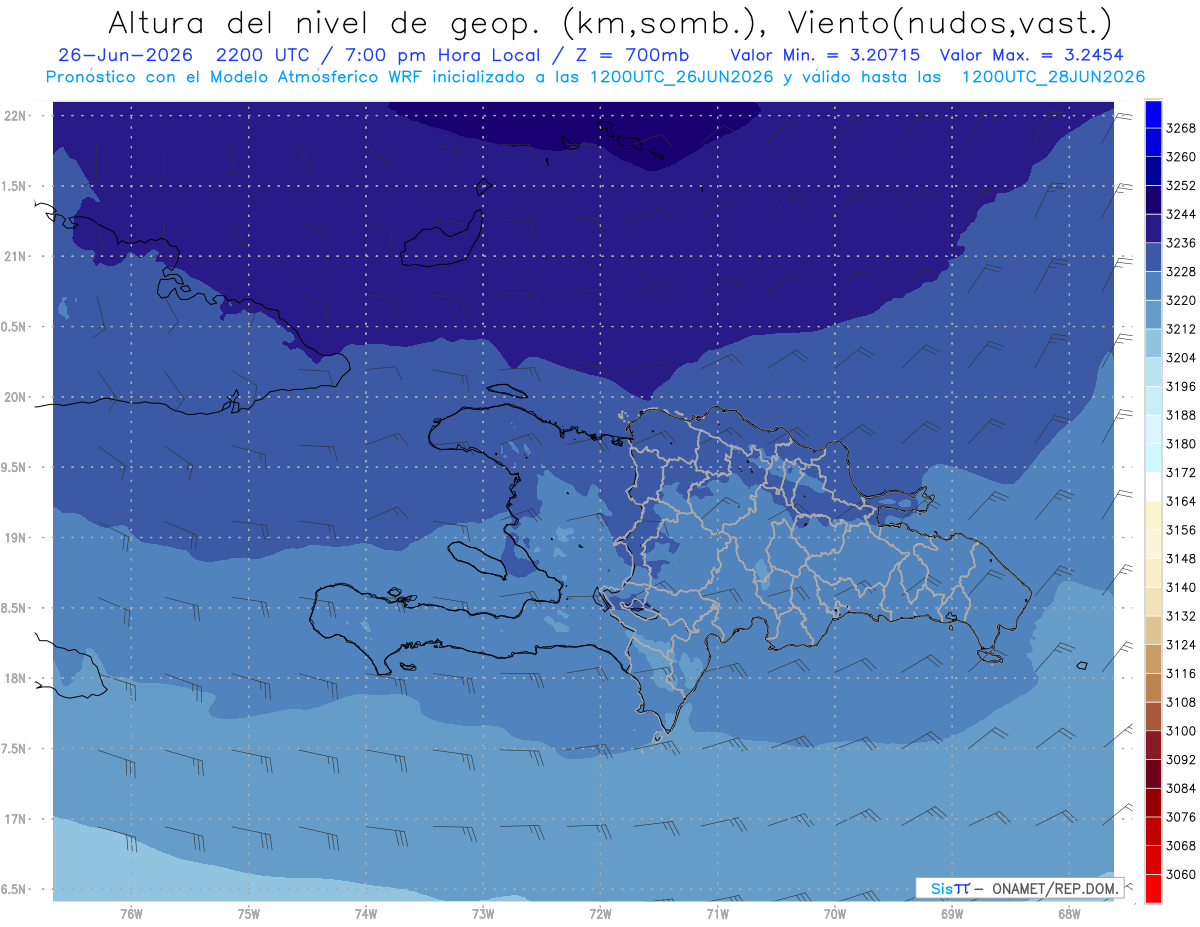
Task: Click the legend swatch between 3108 and 3116
Action: 1152,687
